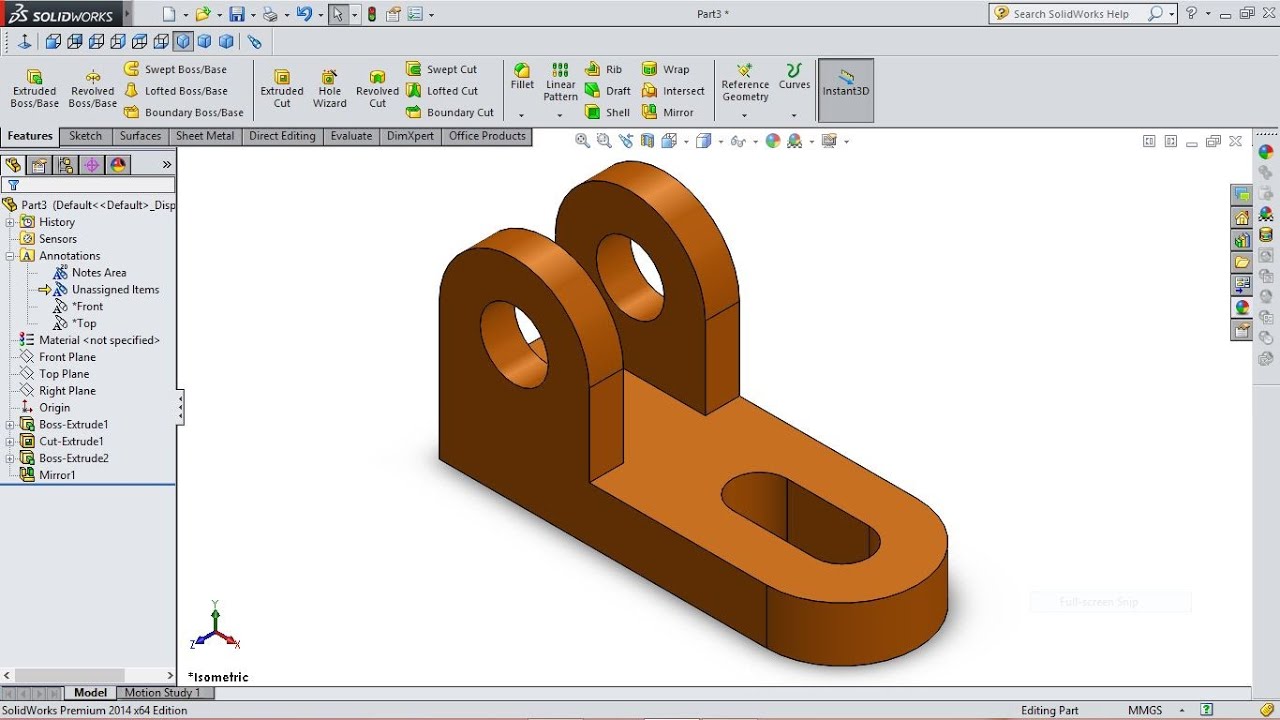Open the Direct Editing tab
The image size is (1280, 720).
pyautogui.click(x=282, y=136)
